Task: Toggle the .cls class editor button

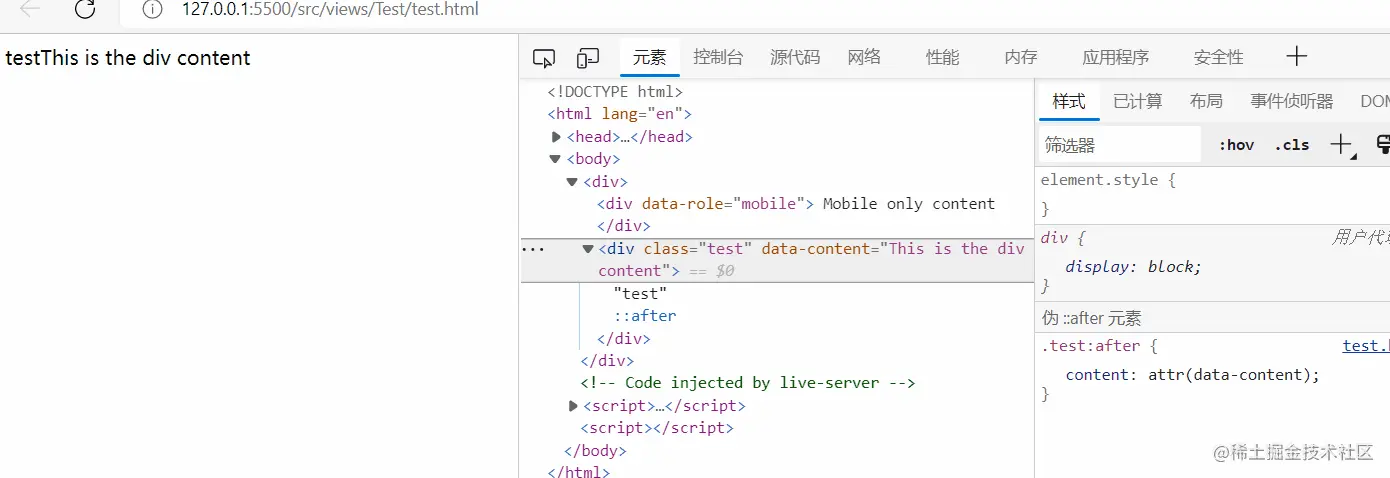Action: (x=1292, y=145)
